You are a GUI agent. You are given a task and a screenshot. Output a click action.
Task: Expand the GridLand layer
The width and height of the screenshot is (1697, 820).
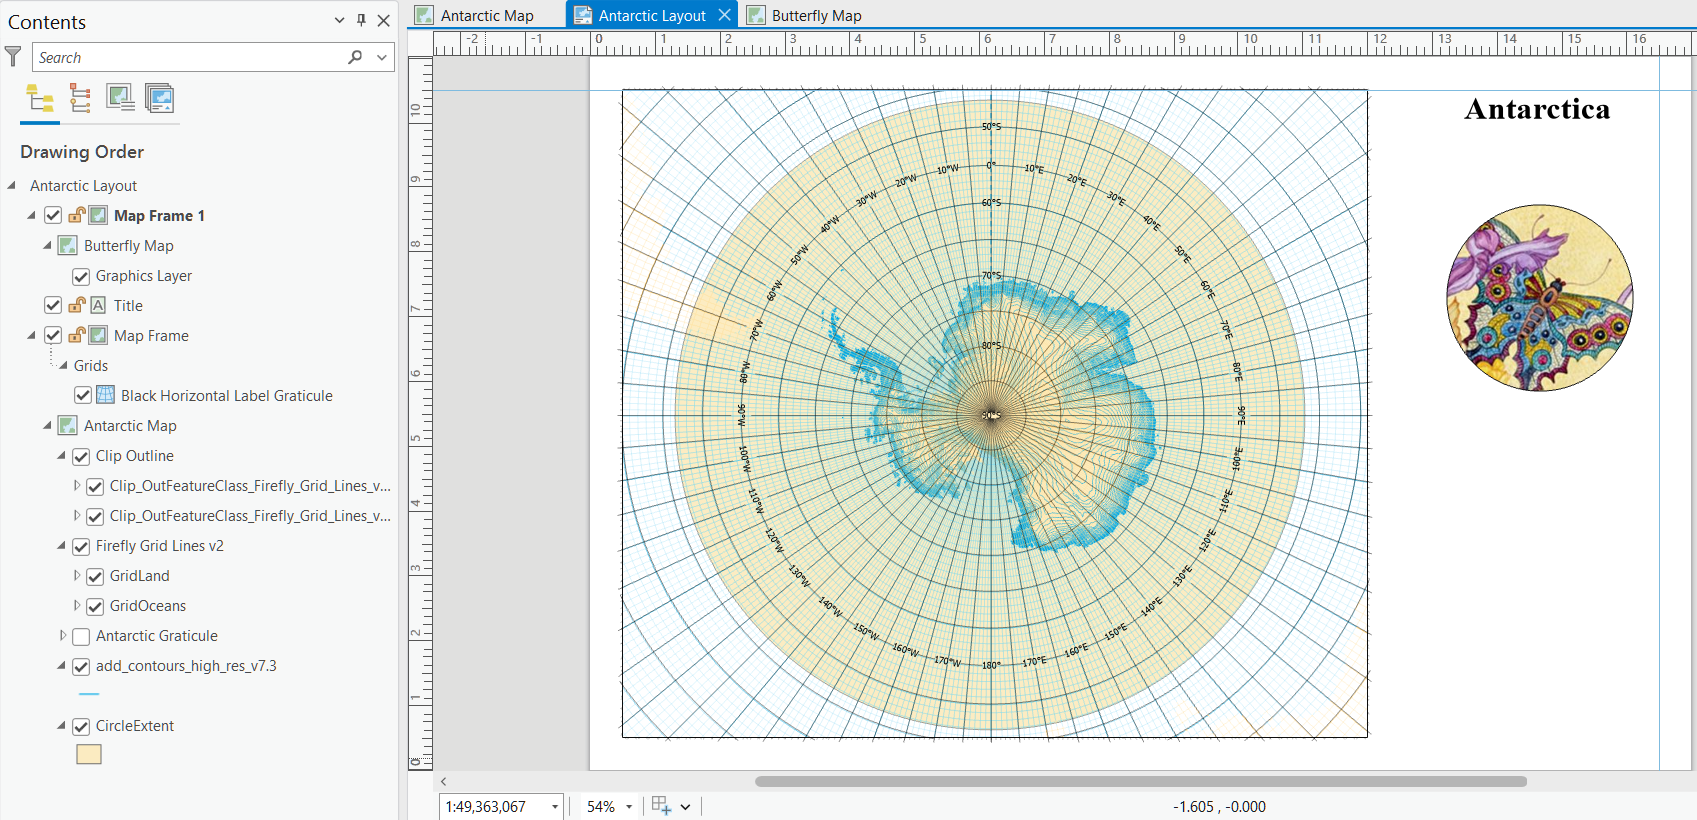tap(77, 576)
